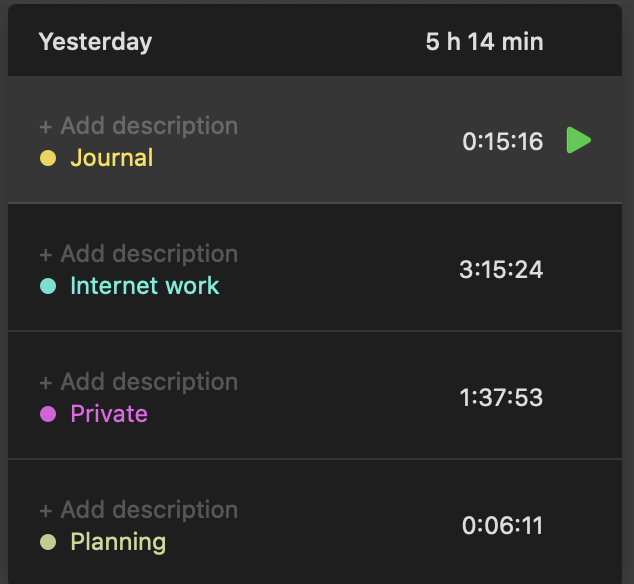Select the Journal project label
The width and height of the screenshot is (634, 584).
pyautogui.click(x=112, y=158)
